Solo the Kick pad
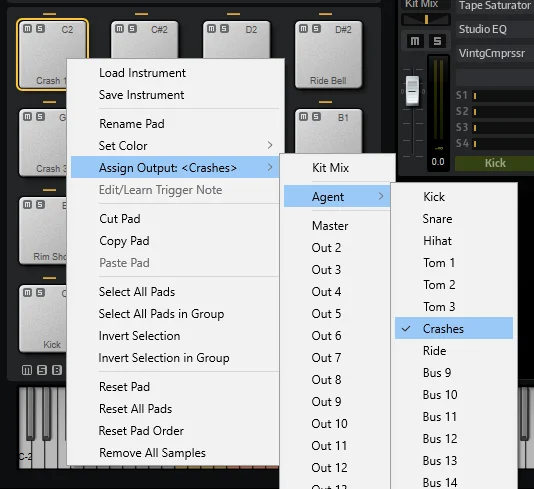Image resolution: width=534 pixels, height=489 pixels. coord(41,293)
